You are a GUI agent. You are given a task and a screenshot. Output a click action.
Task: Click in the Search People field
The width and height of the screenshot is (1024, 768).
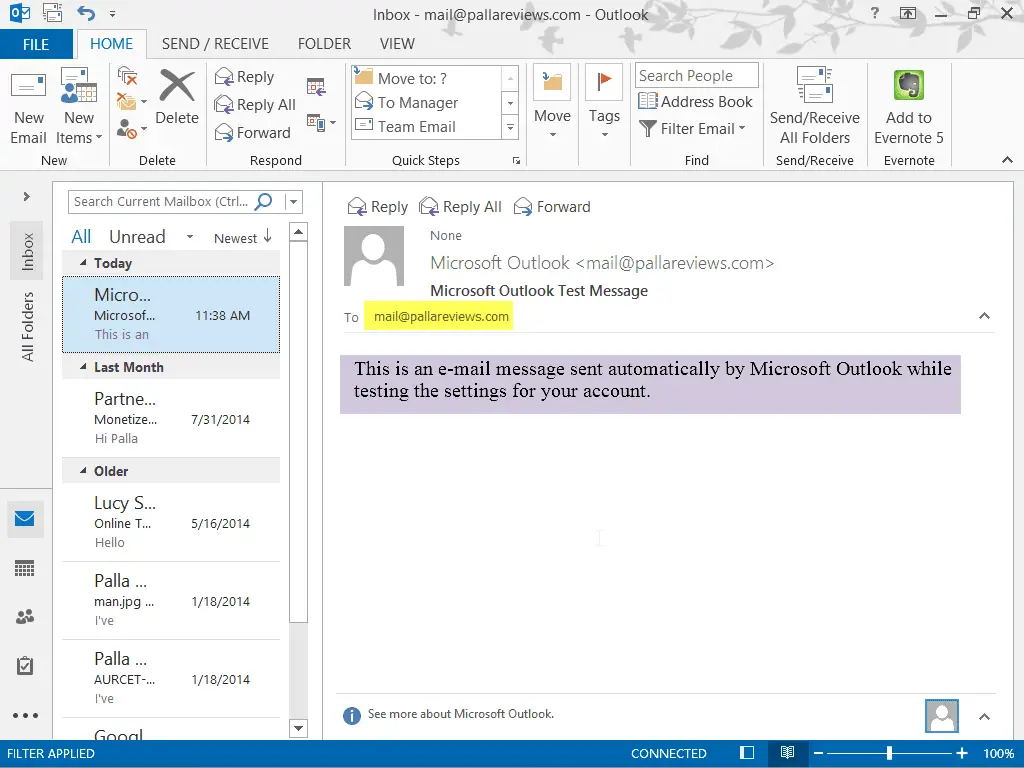pos(696,76)
